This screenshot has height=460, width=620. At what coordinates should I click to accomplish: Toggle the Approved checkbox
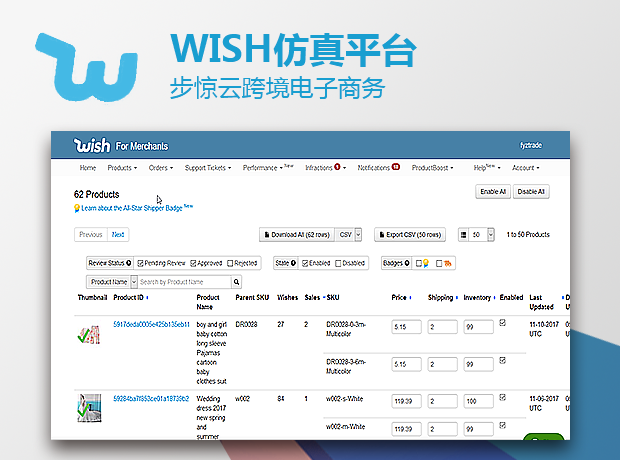coord(193,263)
